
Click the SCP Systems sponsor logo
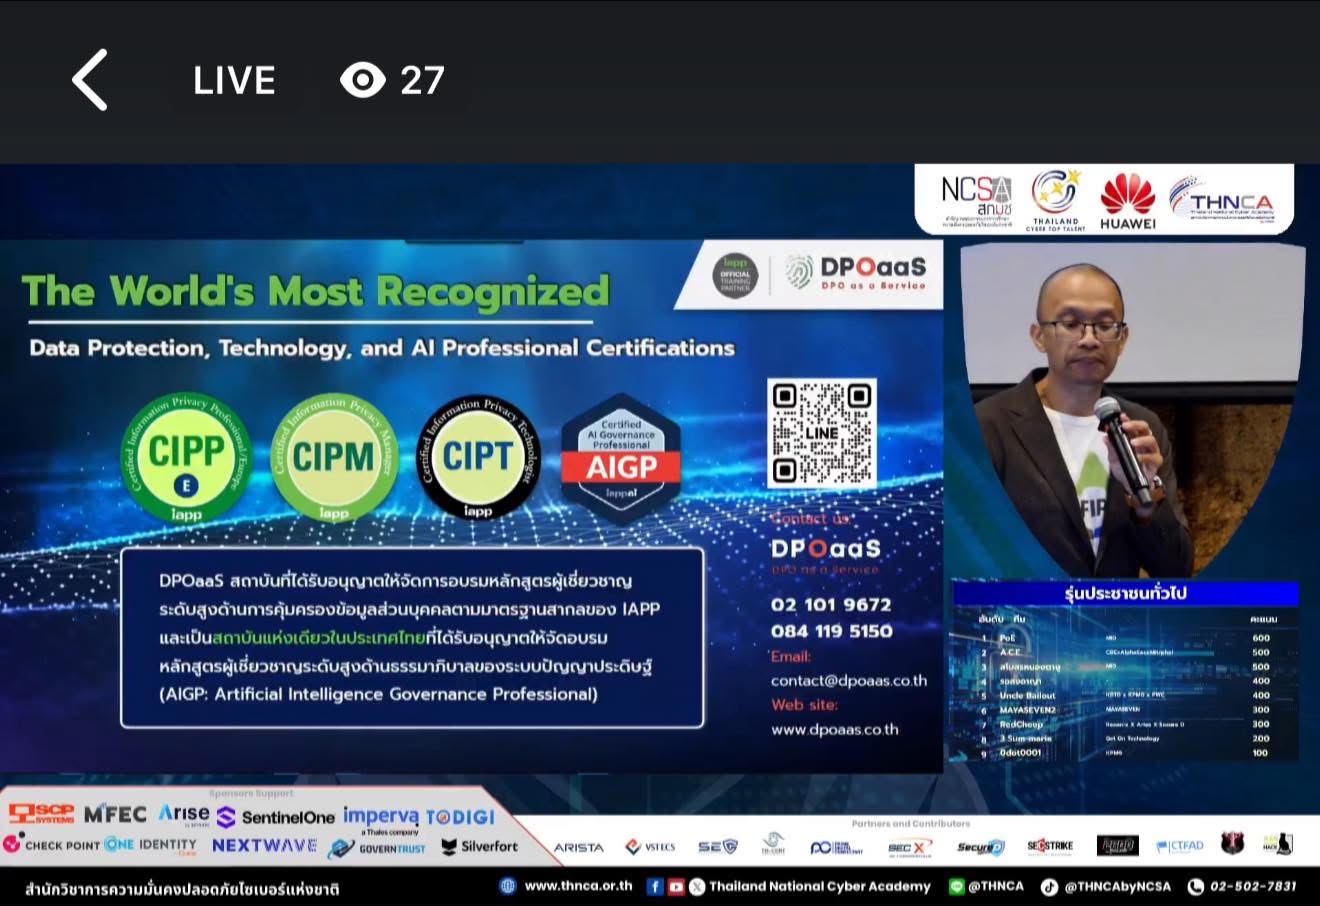[x=41, y=814]
